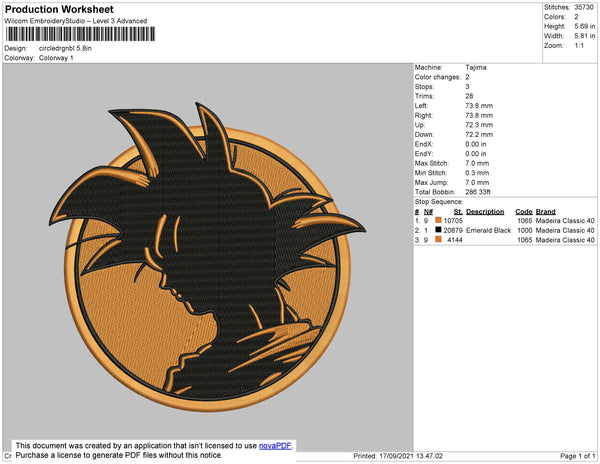Click the stitches value '35730'

tap(584, 7)
